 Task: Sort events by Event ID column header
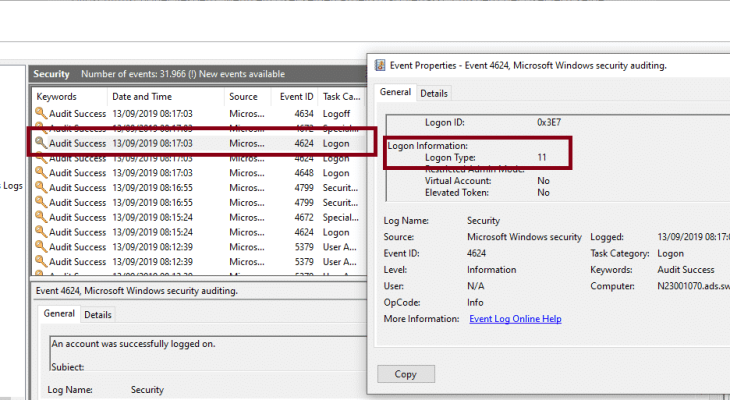tap(295, 97)
